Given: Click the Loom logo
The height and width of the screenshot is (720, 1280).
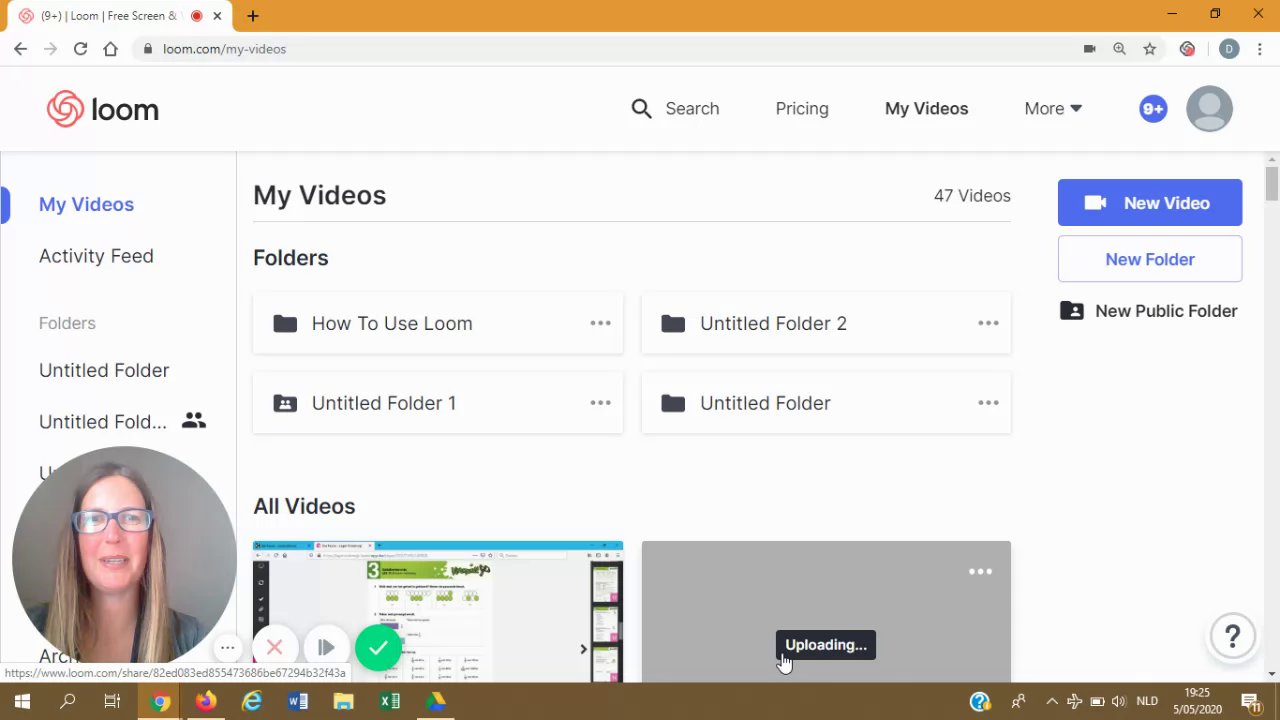Looking at the screenshot, I should click(x=103, y=109).
